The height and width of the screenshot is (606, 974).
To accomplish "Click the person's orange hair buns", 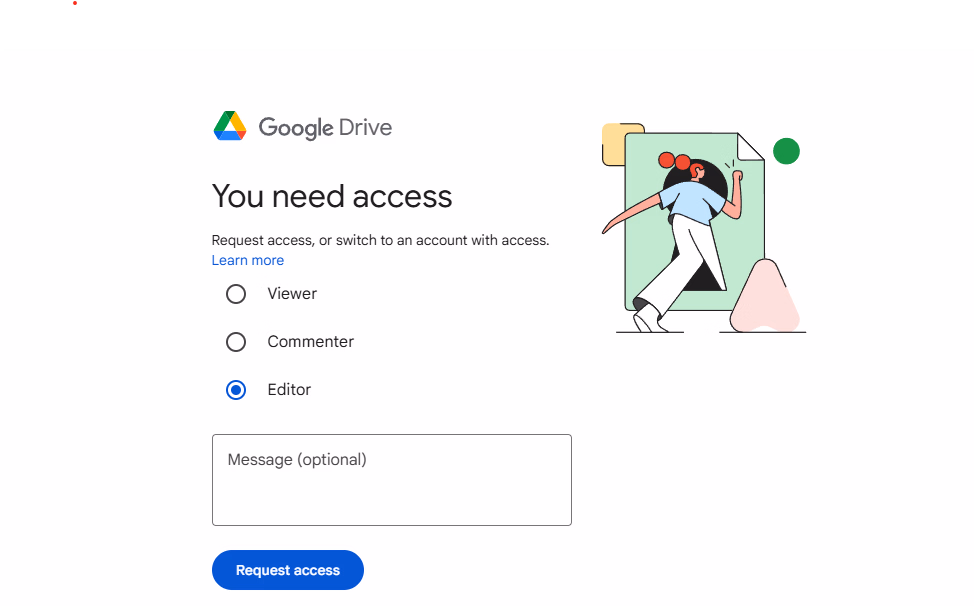I will click(674, 161).
